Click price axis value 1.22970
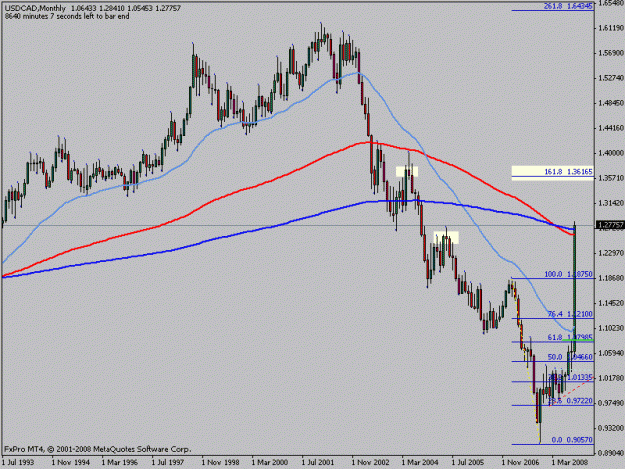 (611, 253)
